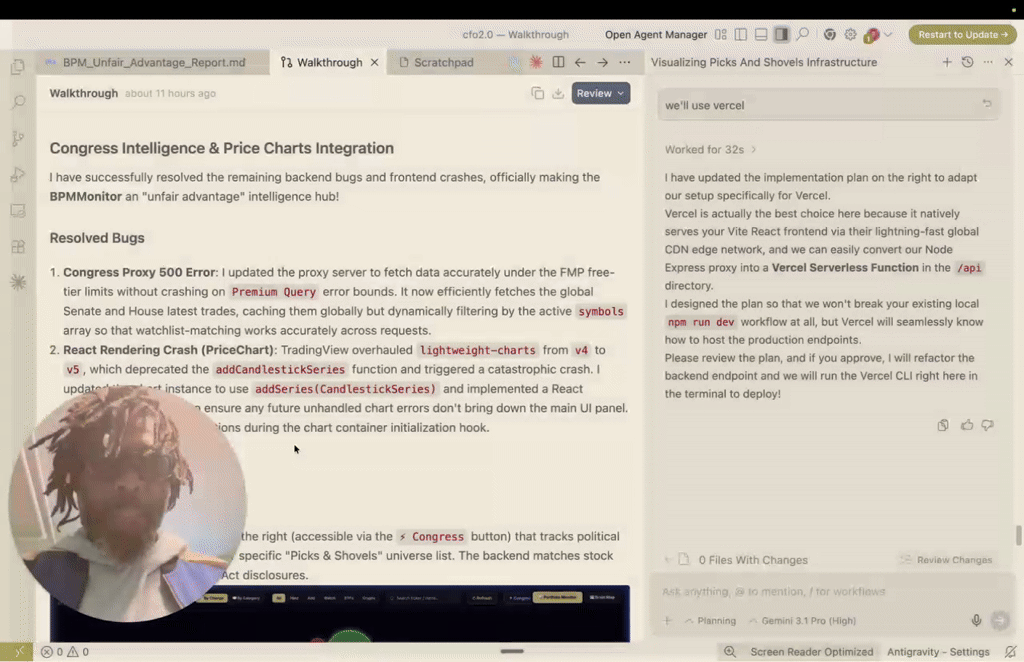1024x662 pixels.
Task: Toggle the primary sidebar layout icon
Action: click(x=741, y=35)
